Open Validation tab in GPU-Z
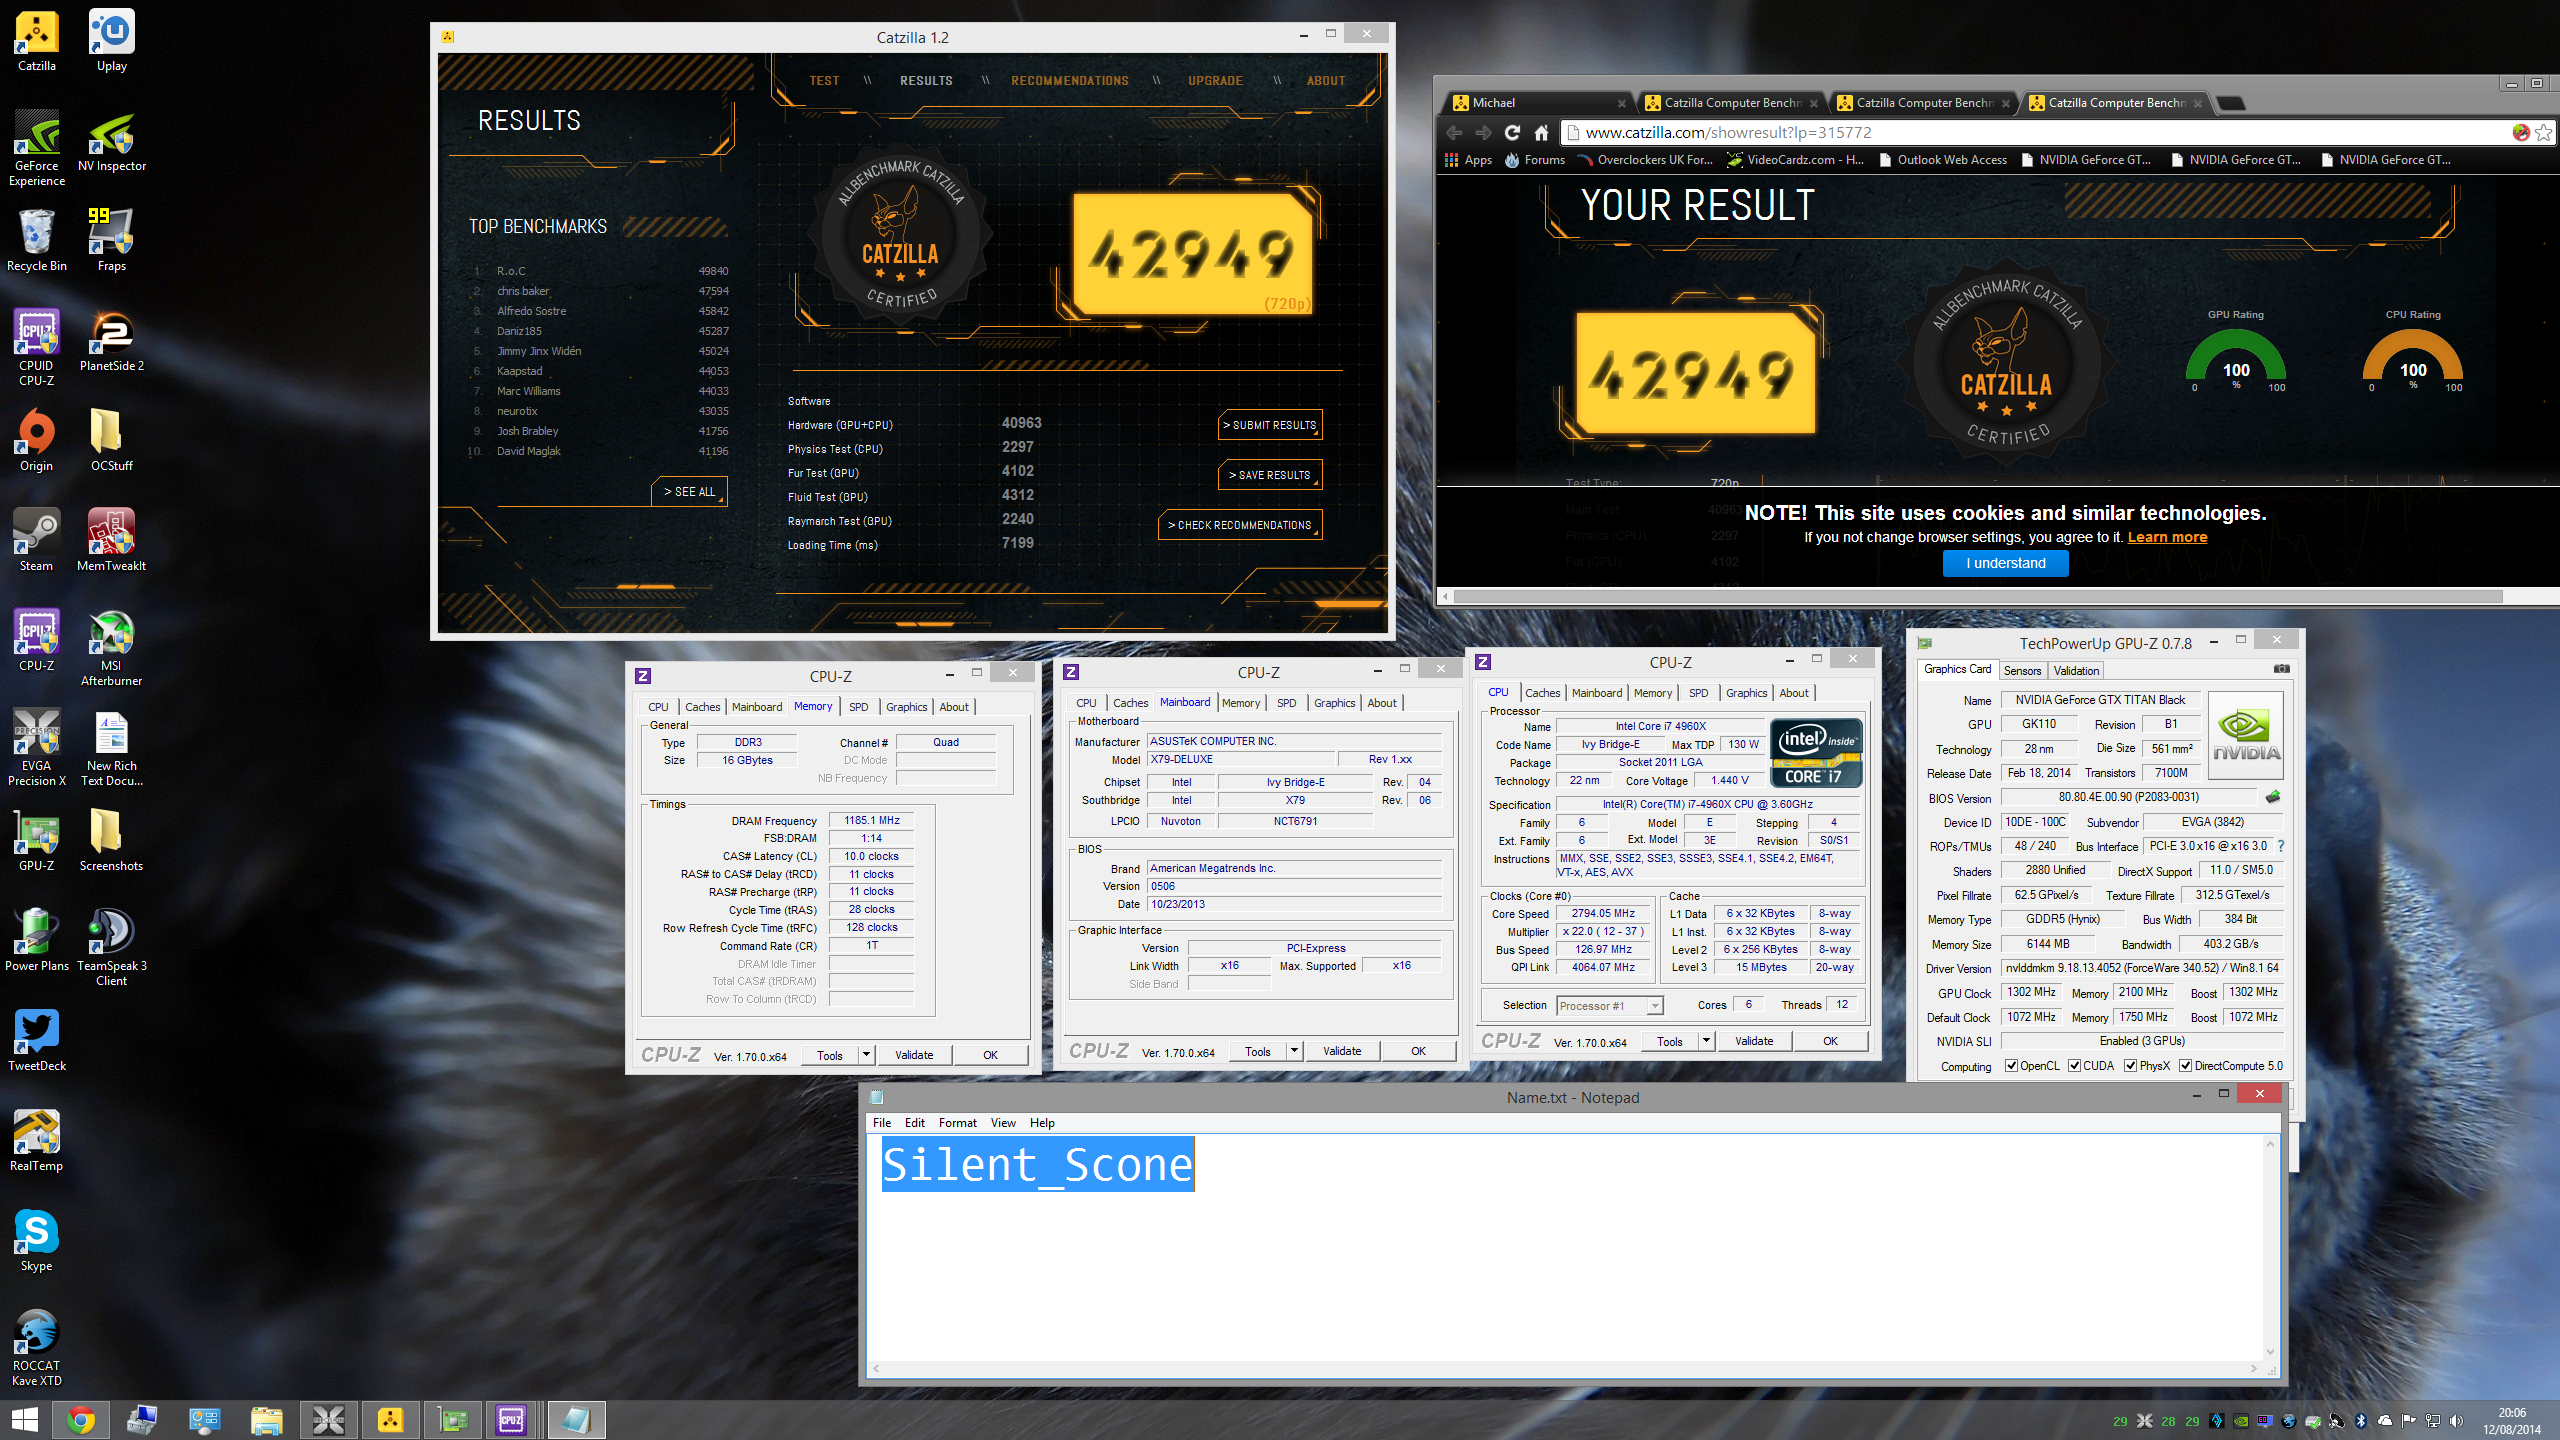The image size is (2560, 1440). pyautogui.click(x=2077, y=671)
